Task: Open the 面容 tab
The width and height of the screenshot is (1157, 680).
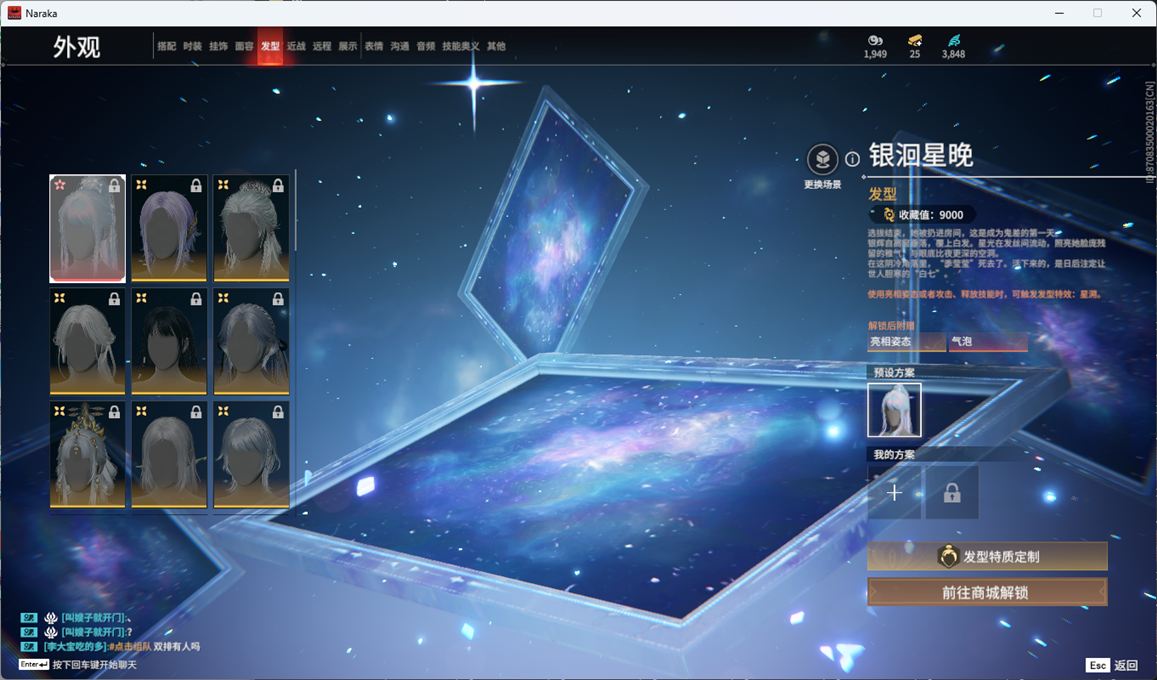Action: tap(244, 46)
